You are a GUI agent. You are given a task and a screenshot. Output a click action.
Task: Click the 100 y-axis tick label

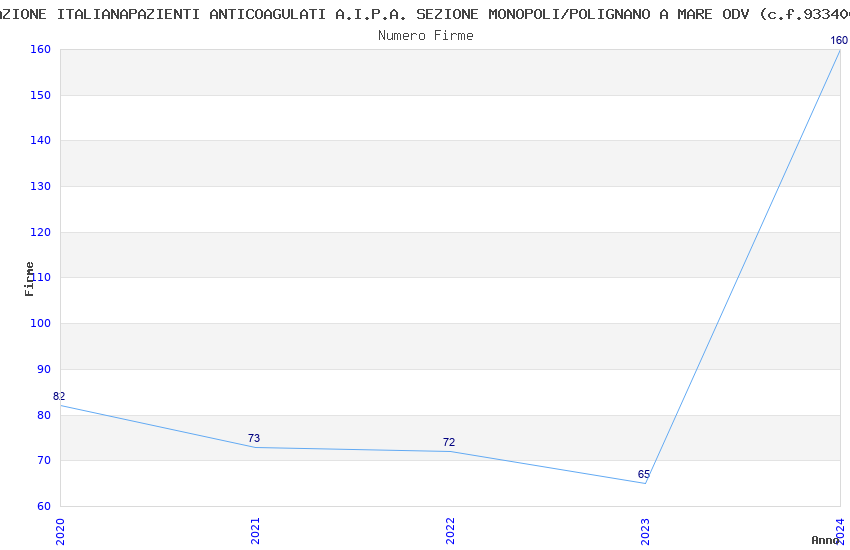coord(41,323)
